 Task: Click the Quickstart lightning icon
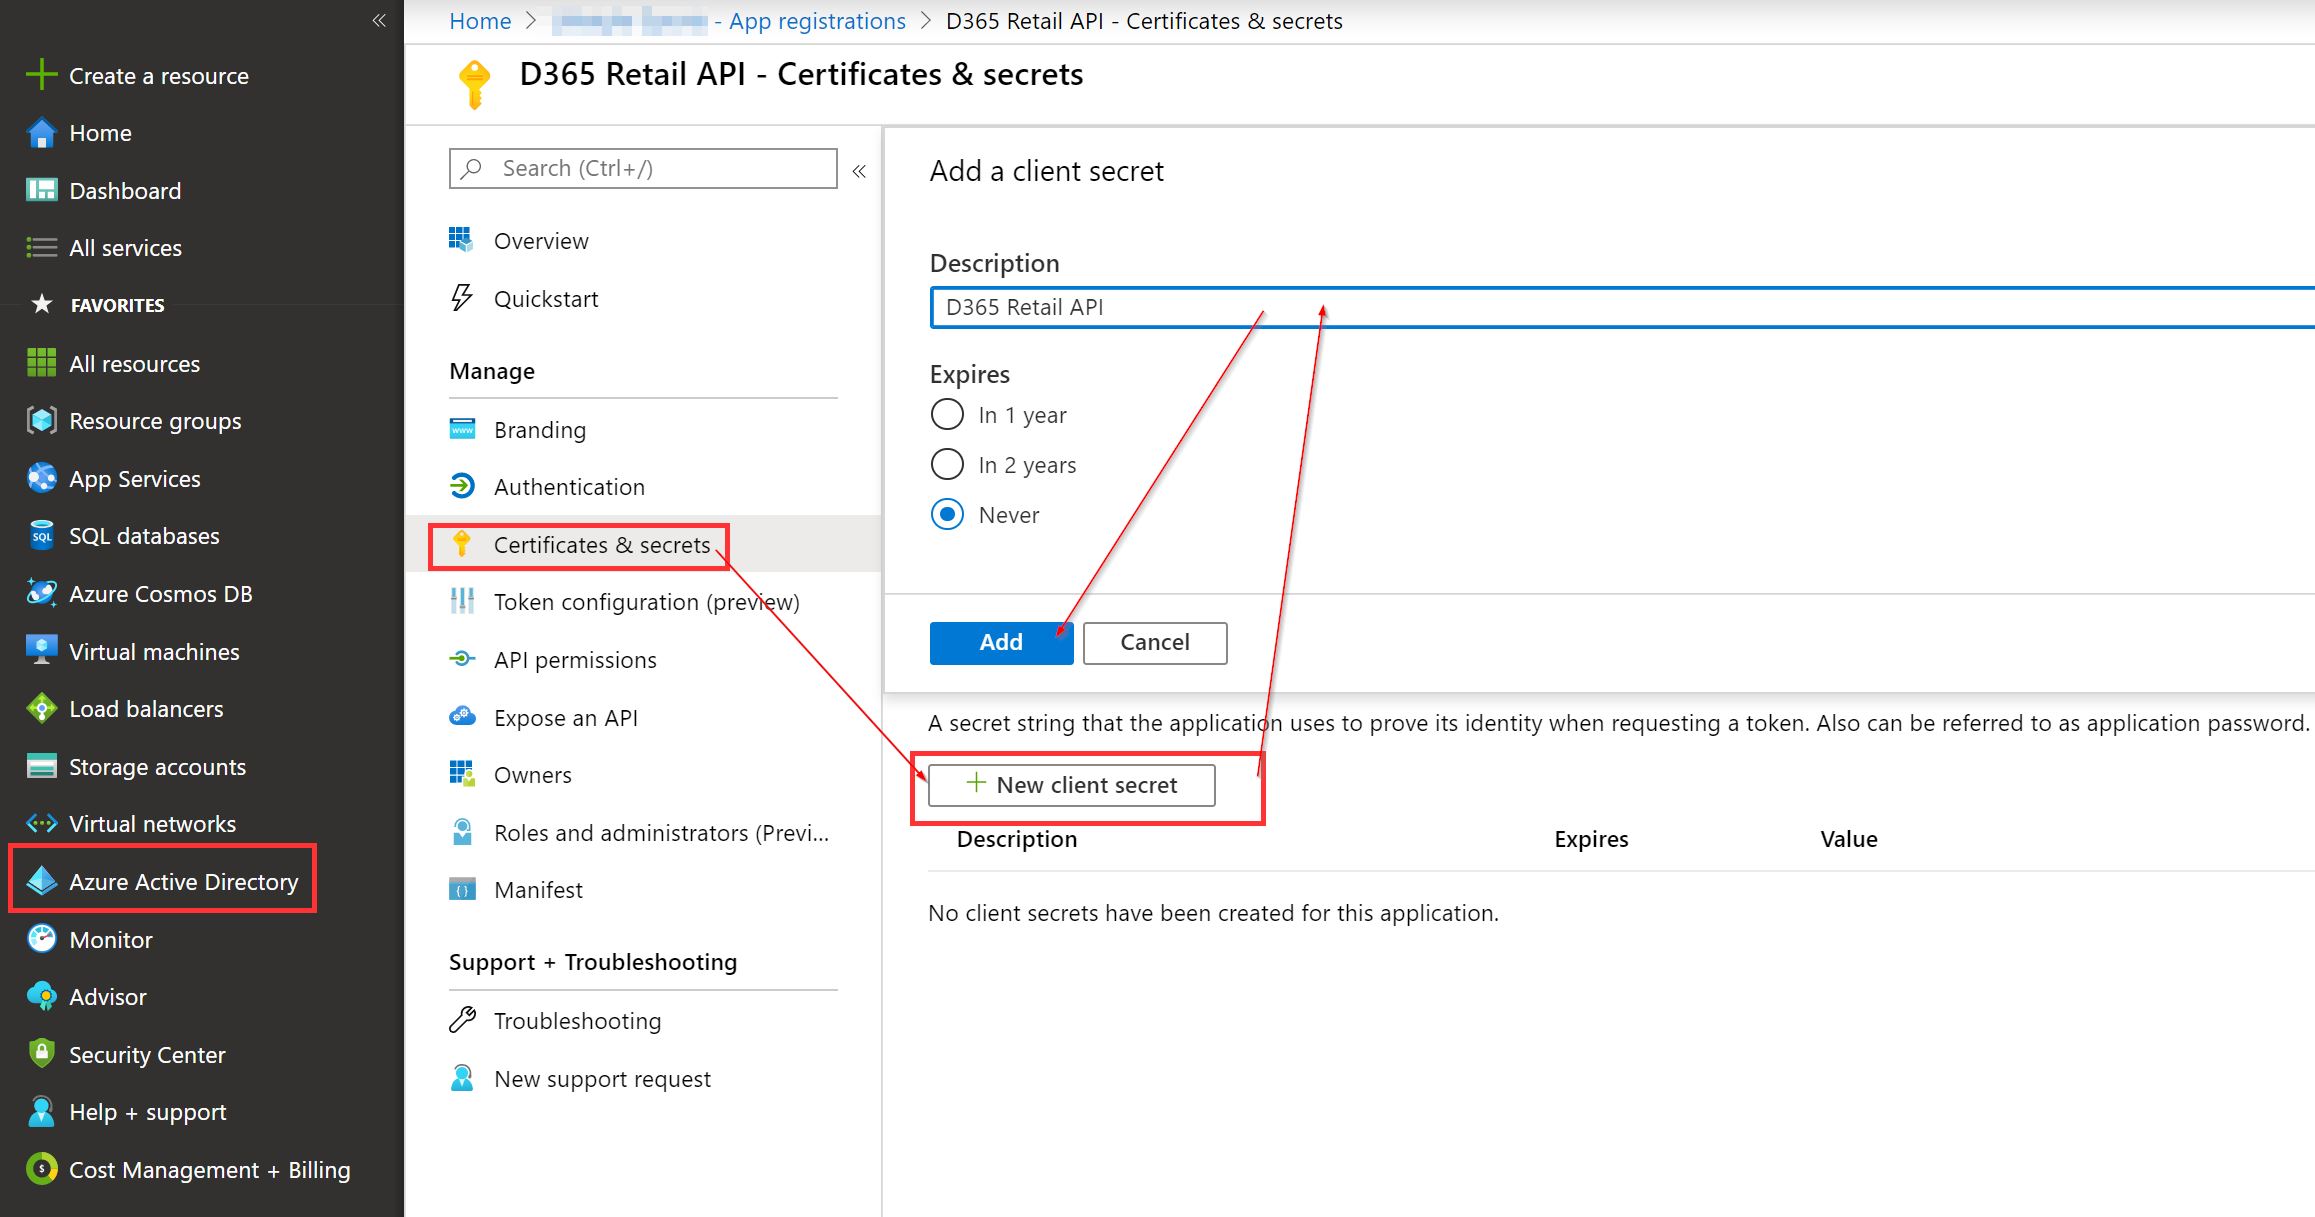pyautogui.click(x=462, y=298)
